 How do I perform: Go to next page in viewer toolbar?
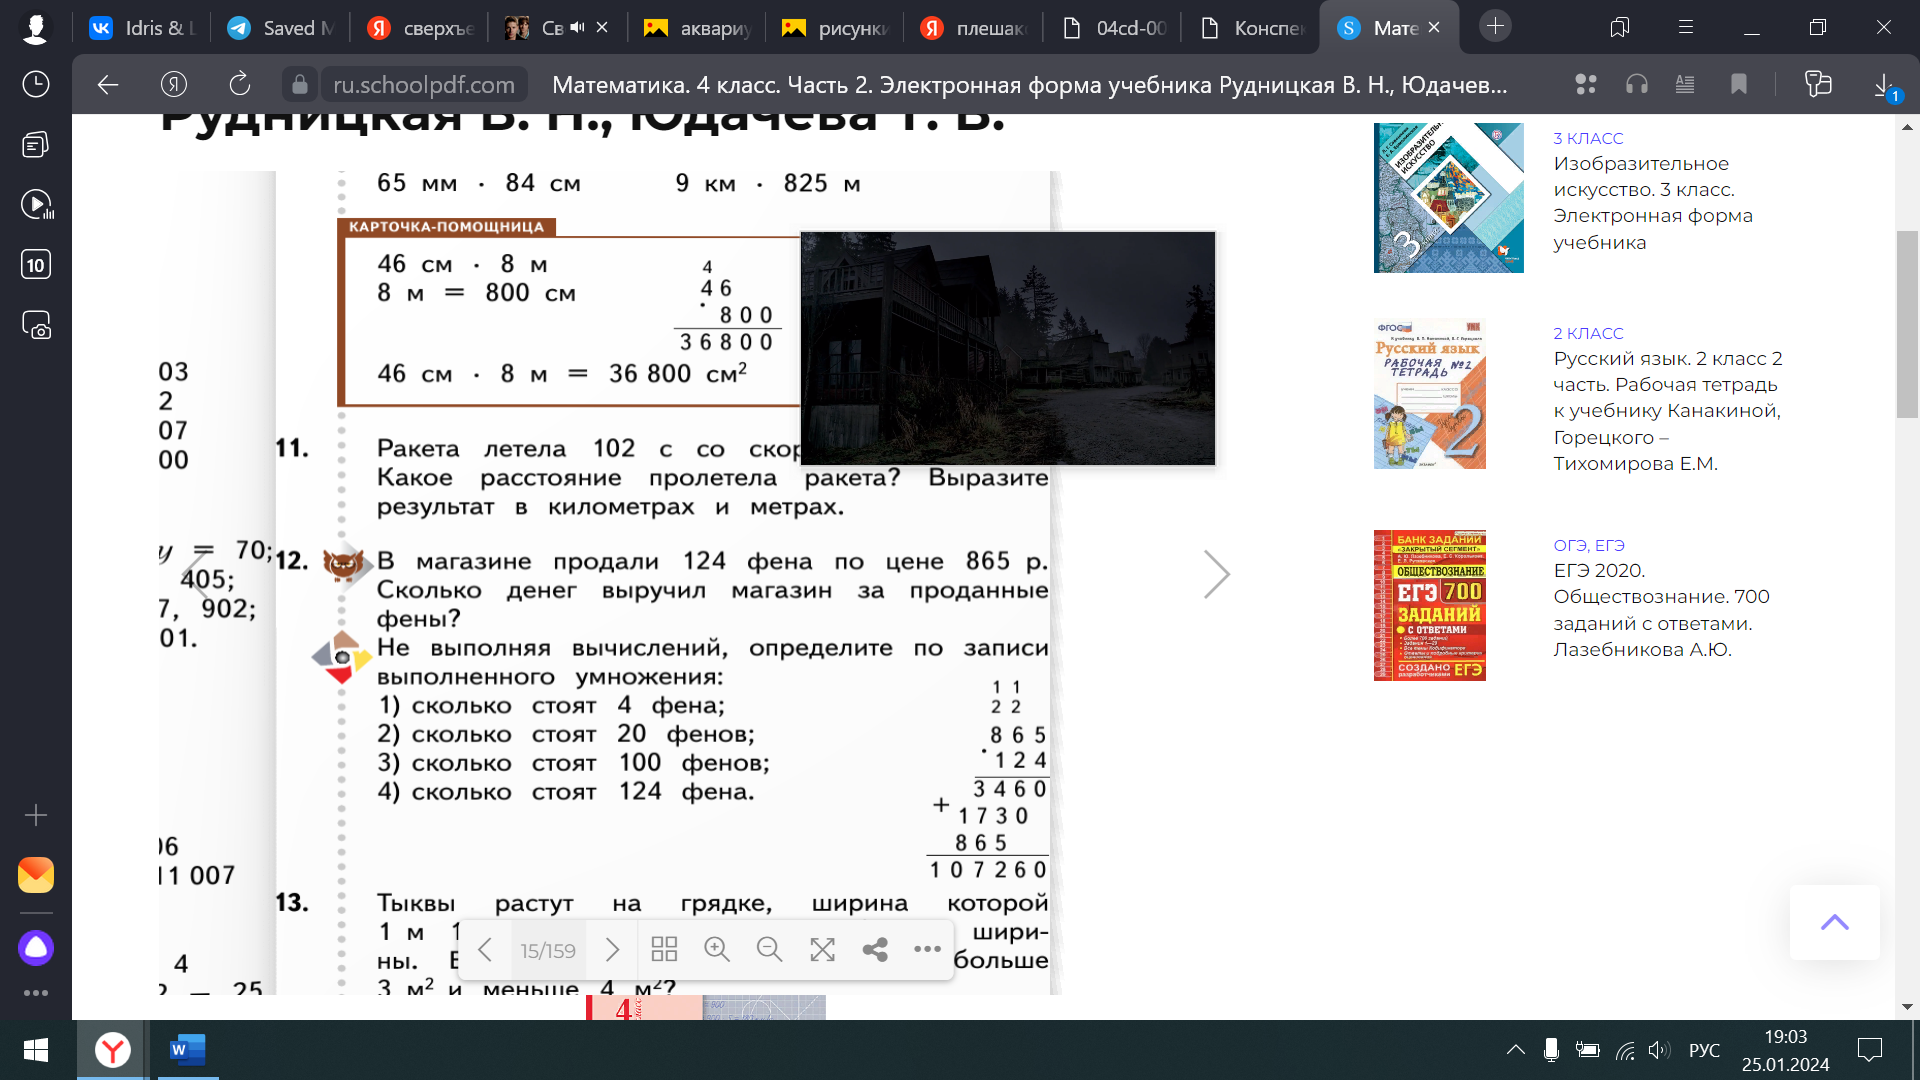(x=612, y=950)
